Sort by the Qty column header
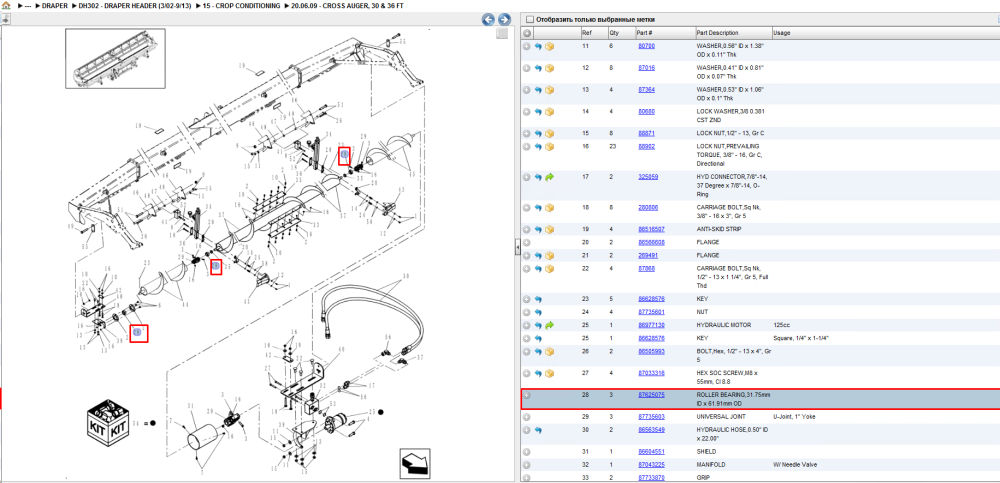 614,33
